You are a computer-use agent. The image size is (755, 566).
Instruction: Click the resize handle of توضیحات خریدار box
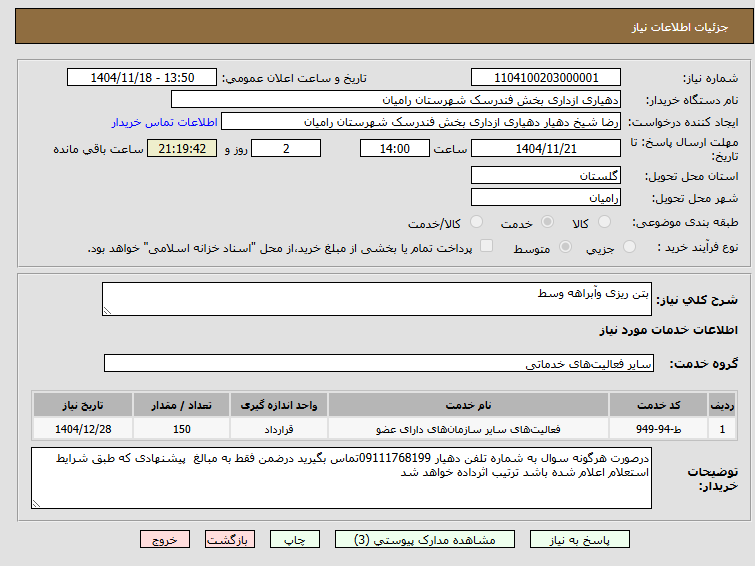click(37, 503)
